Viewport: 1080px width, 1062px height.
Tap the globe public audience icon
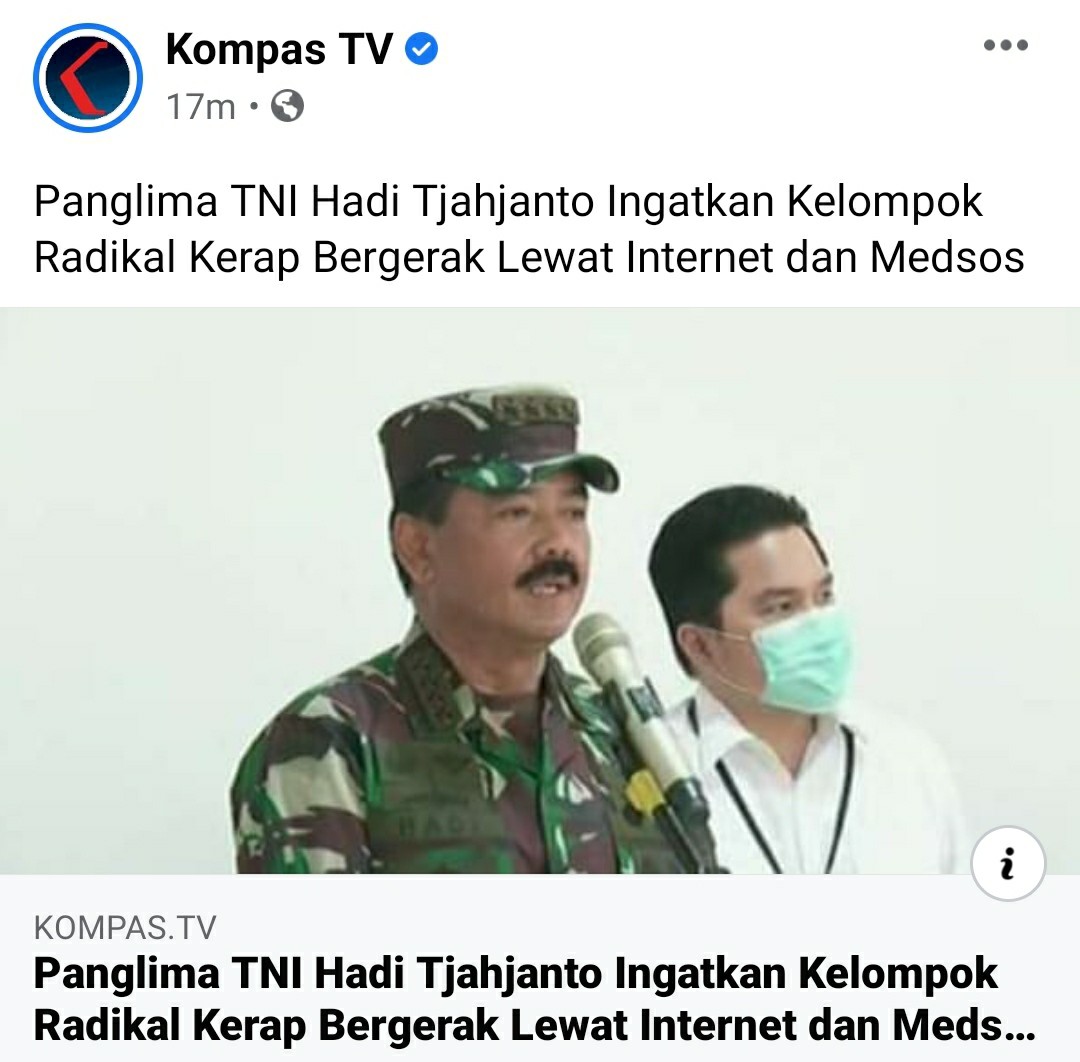pyautogui.click(x=287, y=106)
